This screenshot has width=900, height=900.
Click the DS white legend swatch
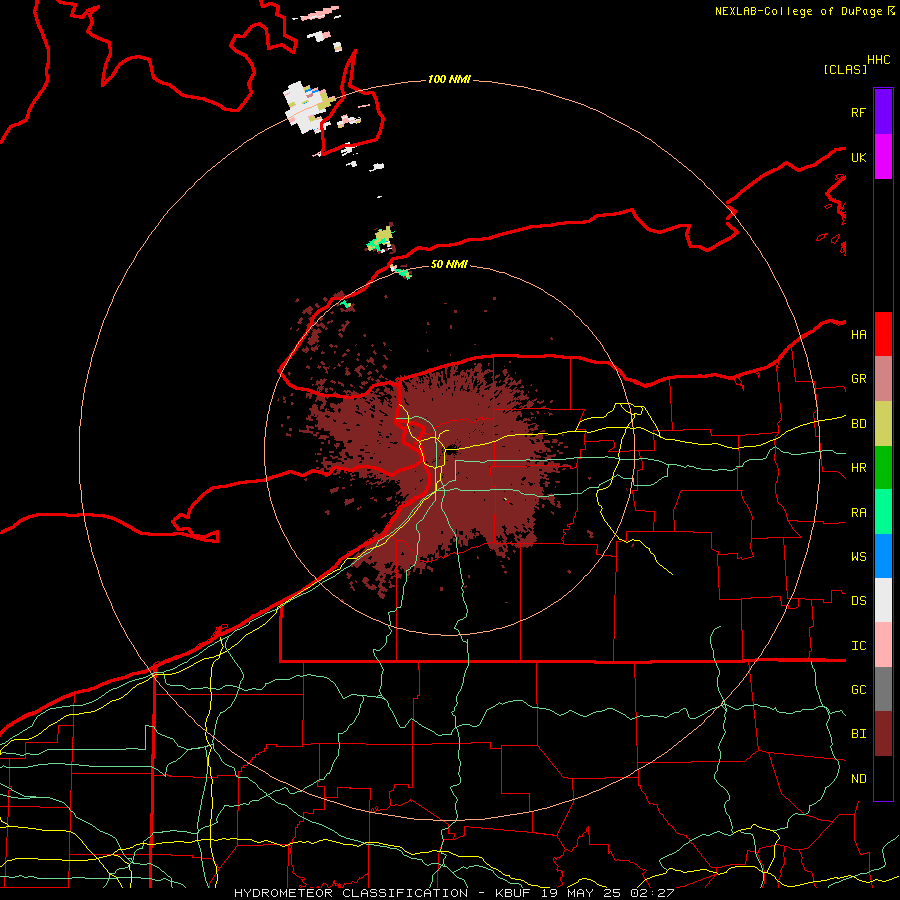pos(883,600)
